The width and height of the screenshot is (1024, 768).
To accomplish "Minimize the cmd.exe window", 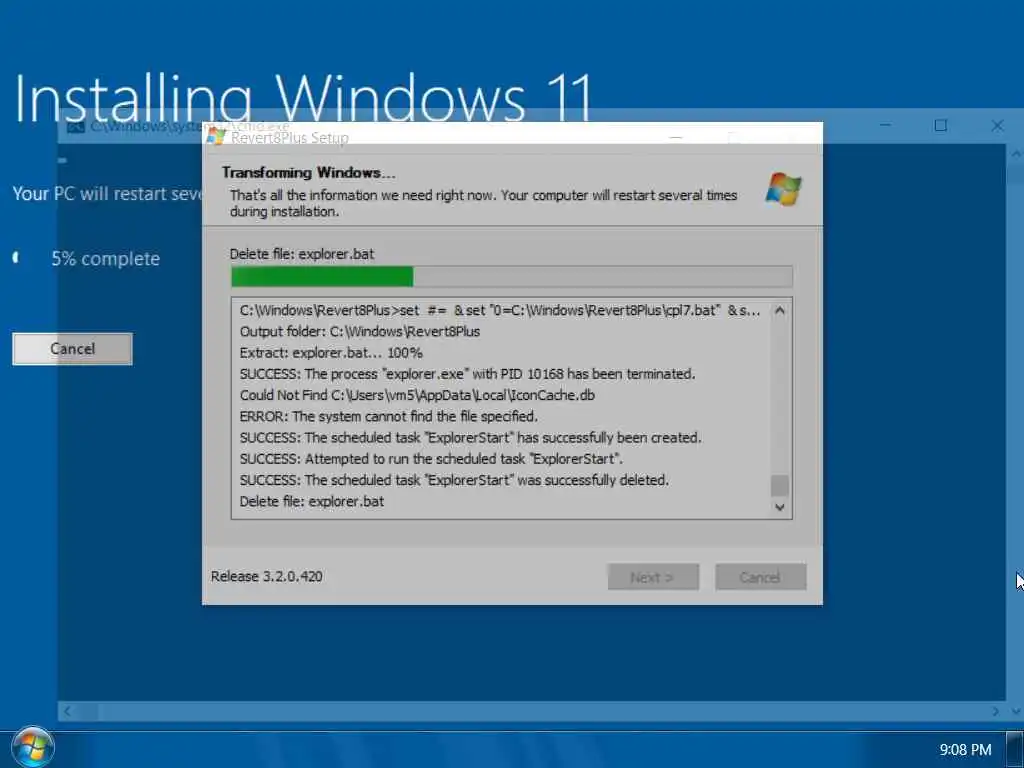I will click(885, 125).
